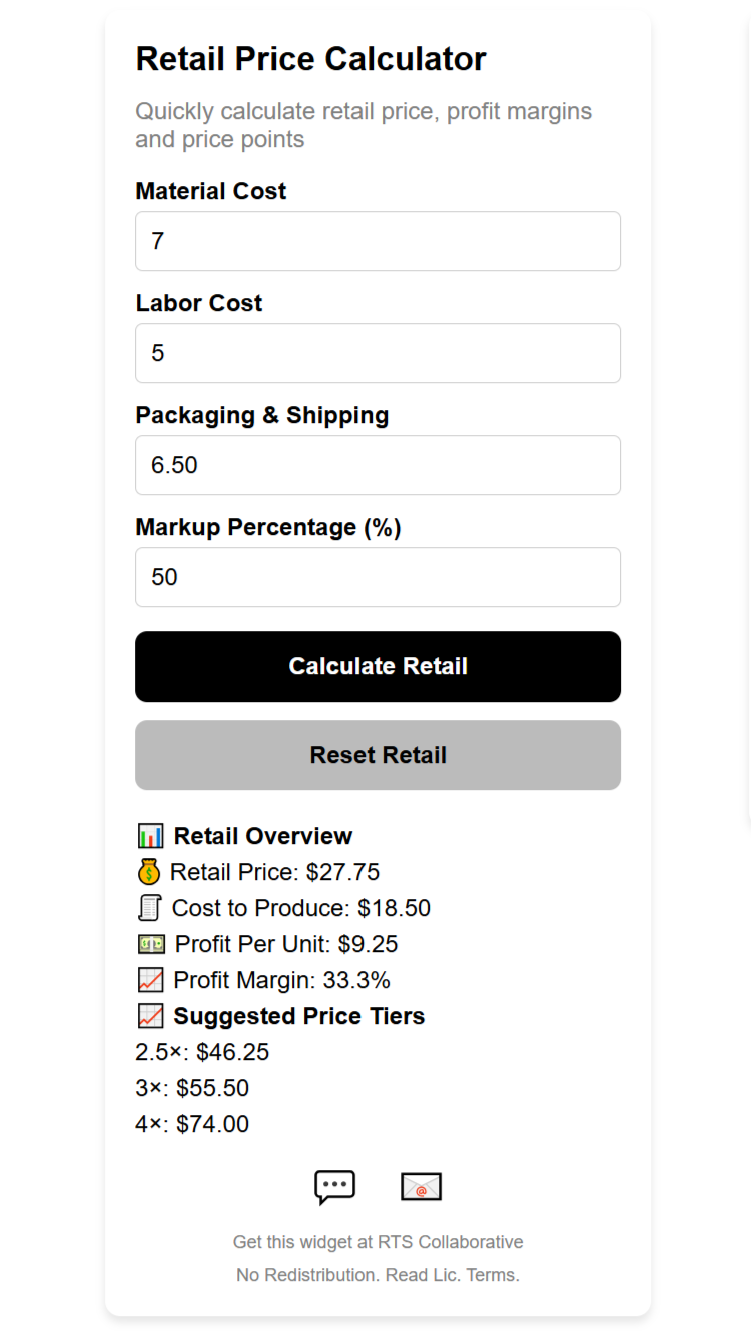Select the receipt icon beside Cost to Produce
This screenshot has height=1336, width=752.
[x=150, y=907]
